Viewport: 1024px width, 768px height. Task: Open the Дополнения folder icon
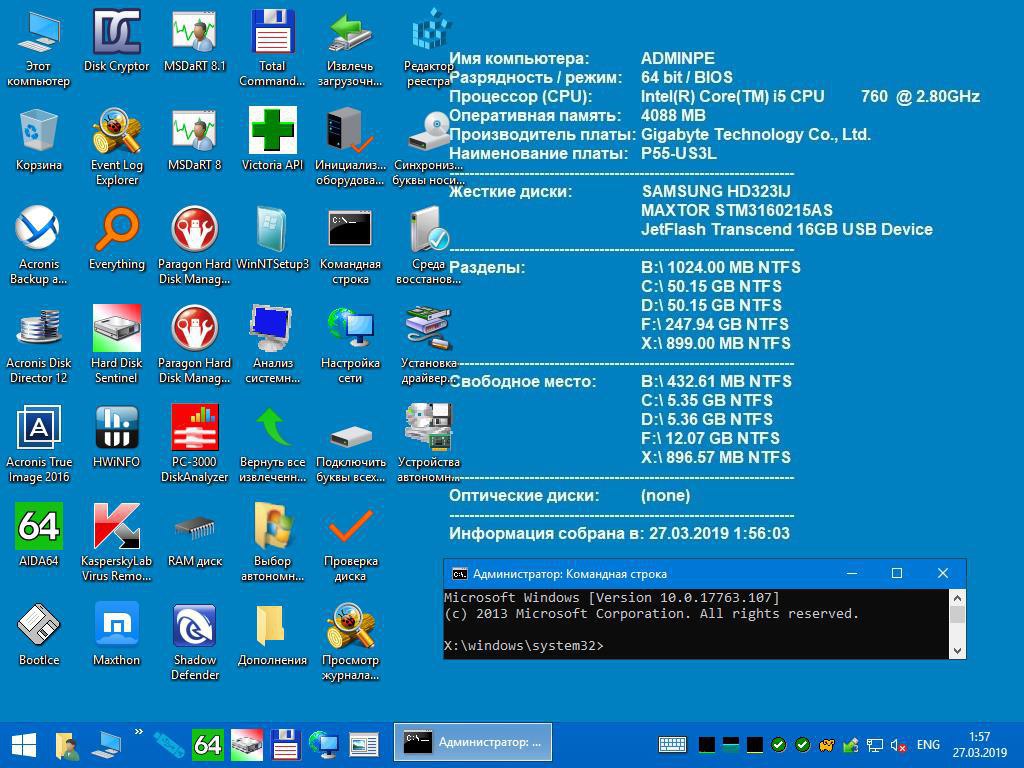[x=272, y=633]
